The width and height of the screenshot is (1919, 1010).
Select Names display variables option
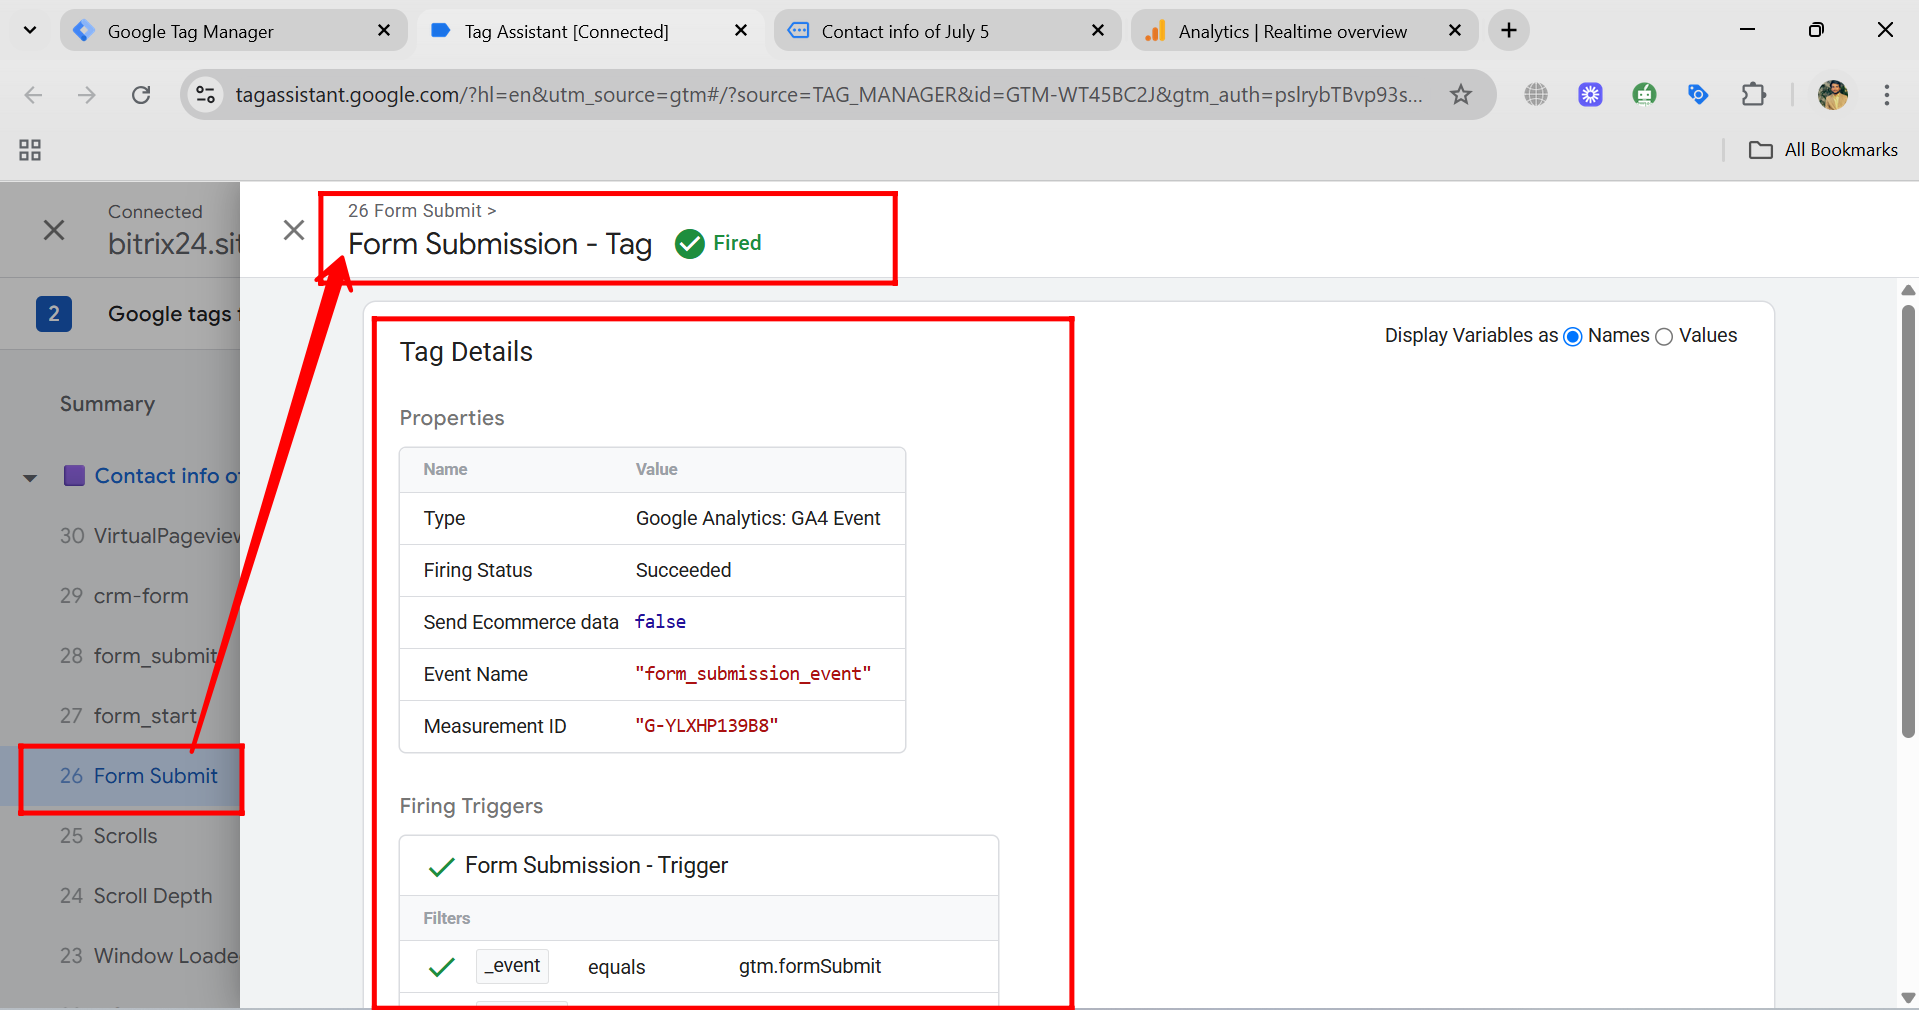click(1572, 336)
